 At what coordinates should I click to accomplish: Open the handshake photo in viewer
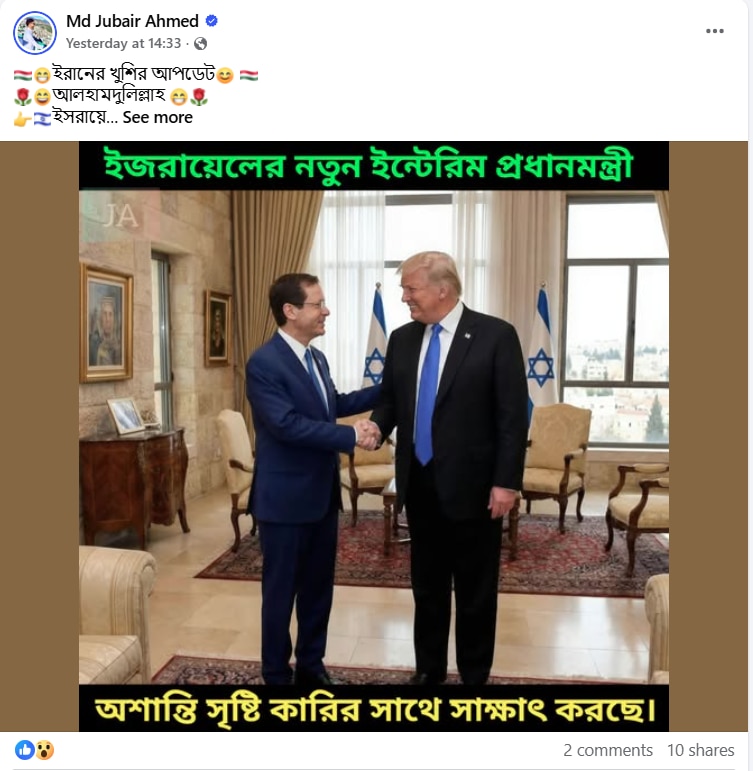[x=374, y=437]
